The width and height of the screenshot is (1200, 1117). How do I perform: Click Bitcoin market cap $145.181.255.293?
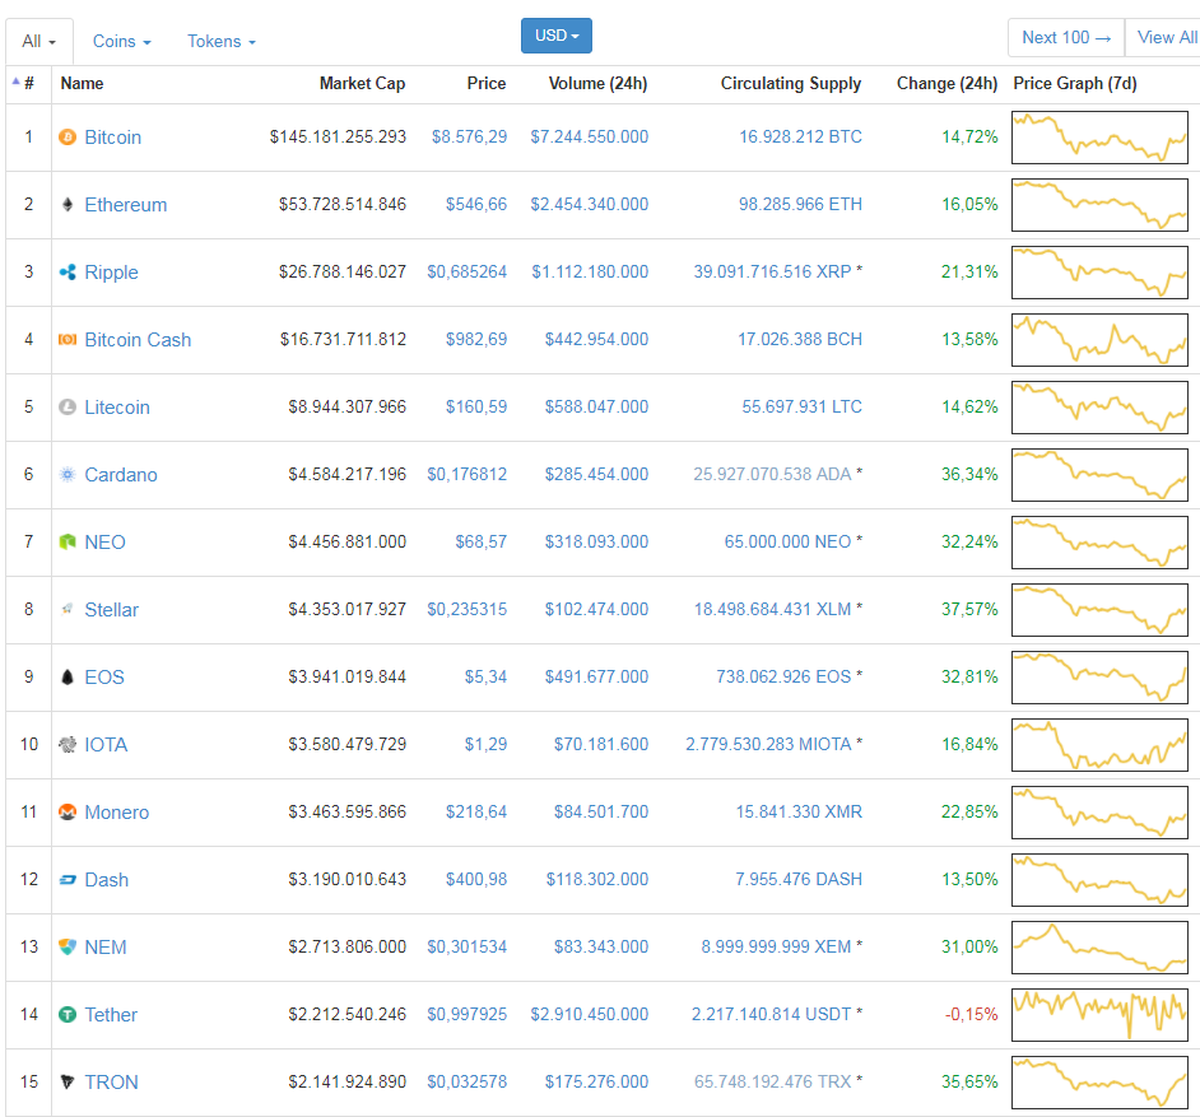338,137
